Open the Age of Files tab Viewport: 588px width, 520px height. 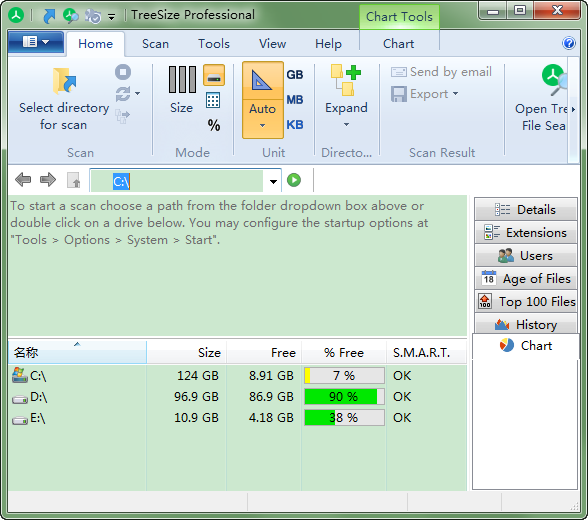point(525,279)
